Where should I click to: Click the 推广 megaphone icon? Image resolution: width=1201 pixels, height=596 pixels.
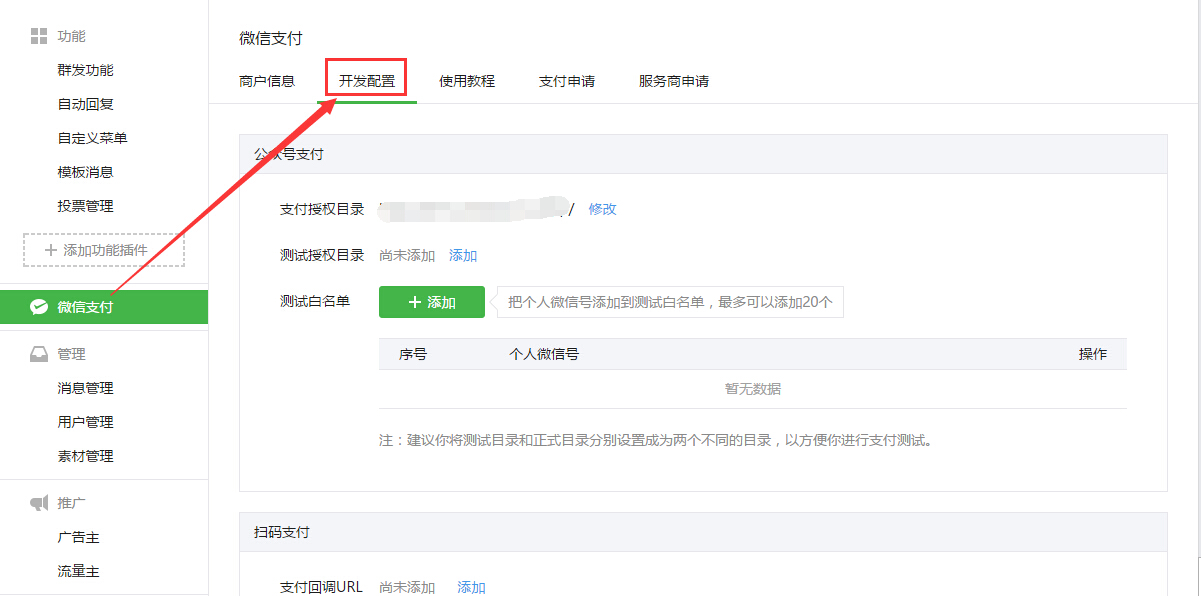(39, 503)
